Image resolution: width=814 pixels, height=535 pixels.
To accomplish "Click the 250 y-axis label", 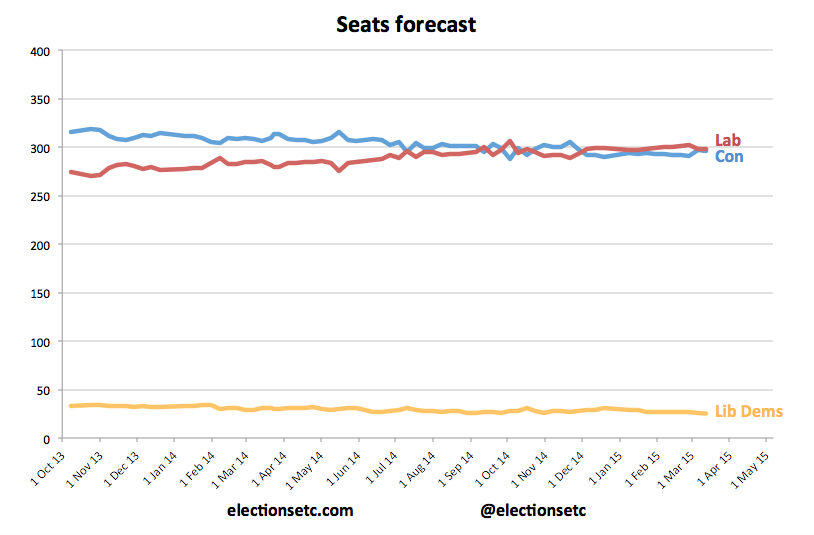I will pos(38,197).
